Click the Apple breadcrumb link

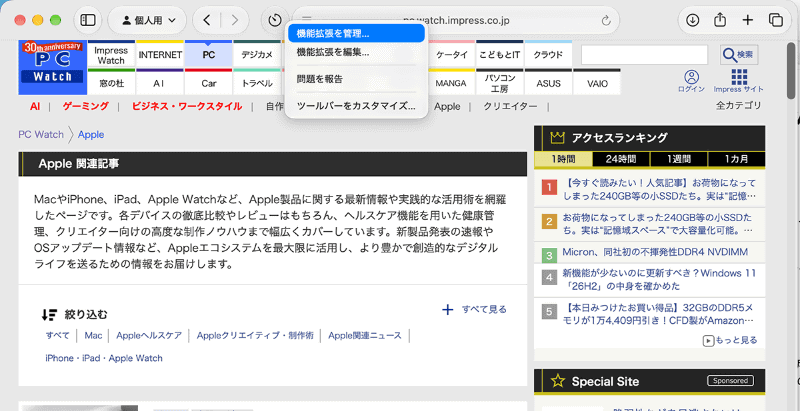pyautogui.click(x=91, y=135)
